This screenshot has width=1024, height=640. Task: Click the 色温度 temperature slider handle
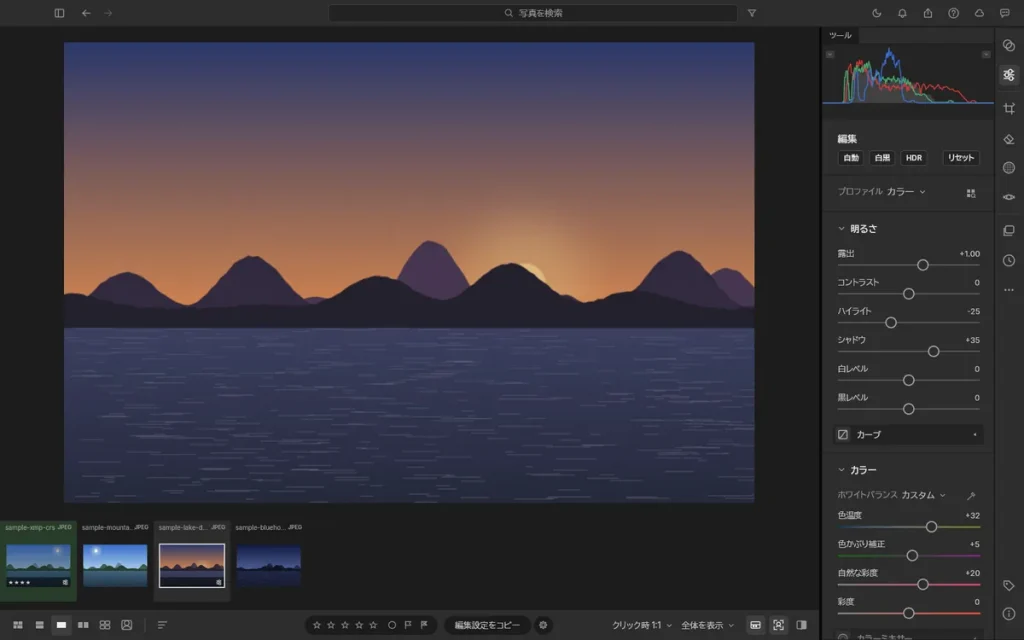(x=931, y=526)
